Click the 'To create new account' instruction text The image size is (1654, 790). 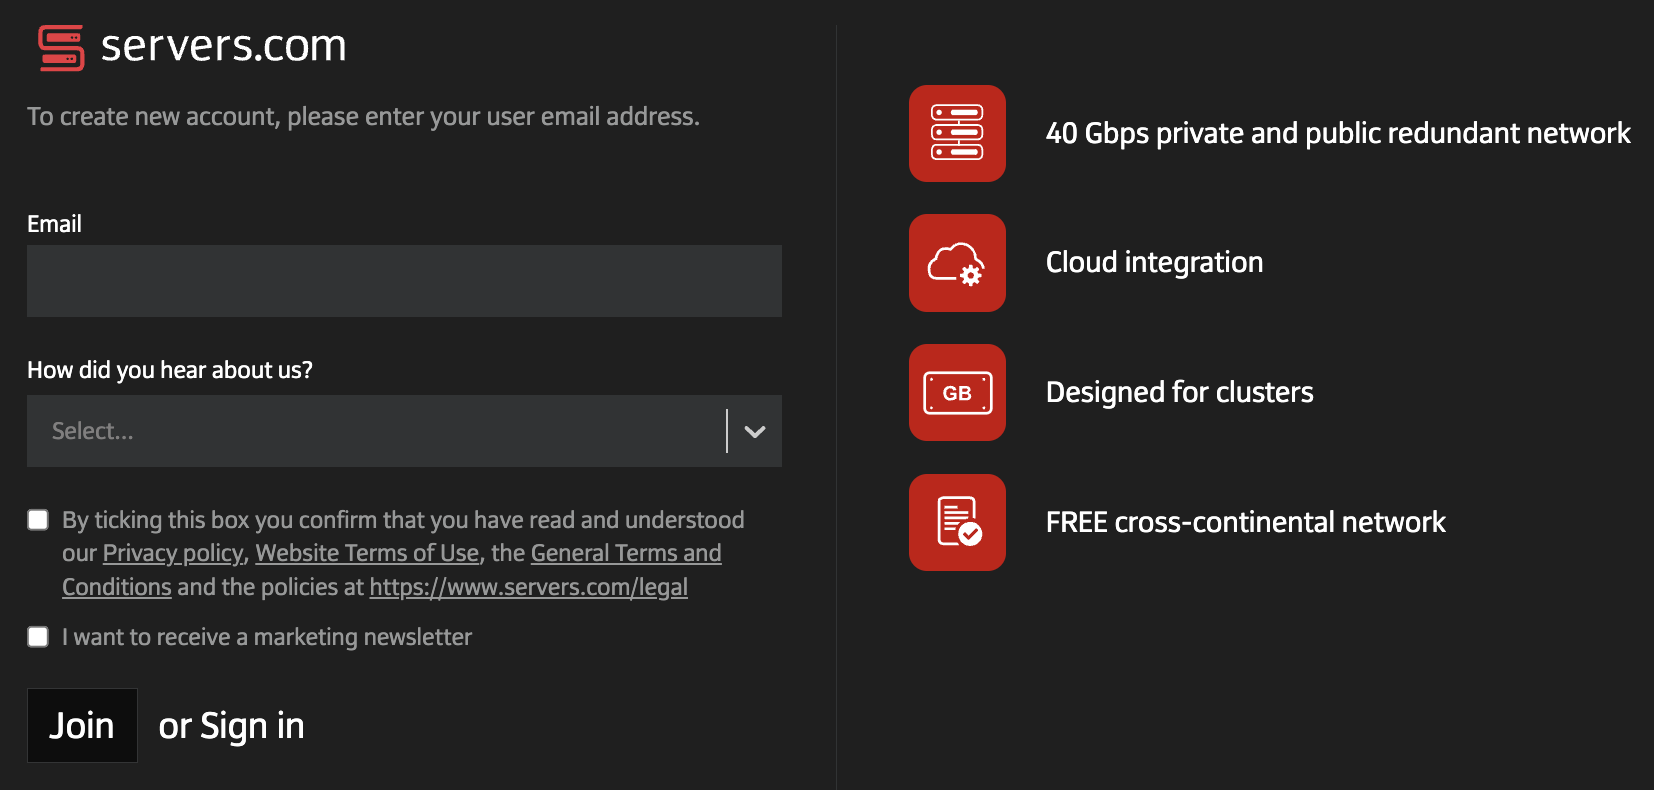point(363,117)
